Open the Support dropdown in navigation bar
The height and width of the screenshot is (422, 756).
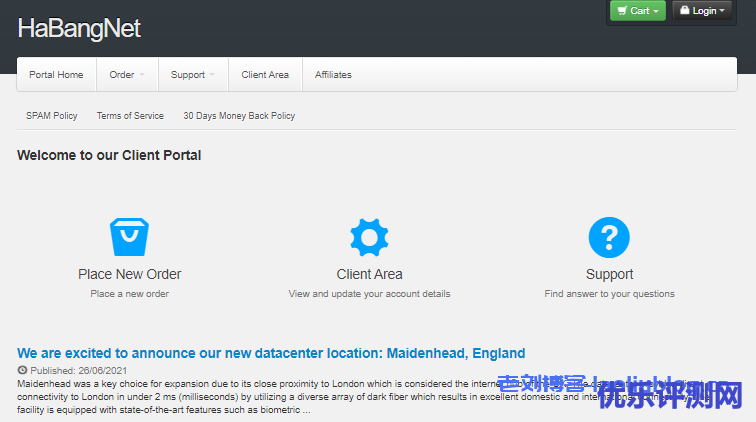click(193, 75)
